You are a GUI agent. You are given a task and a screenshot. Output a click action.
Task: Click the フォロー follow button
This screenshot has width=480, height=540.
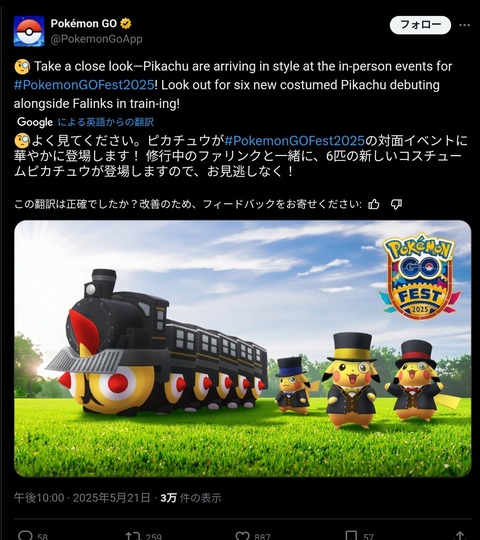420,25
